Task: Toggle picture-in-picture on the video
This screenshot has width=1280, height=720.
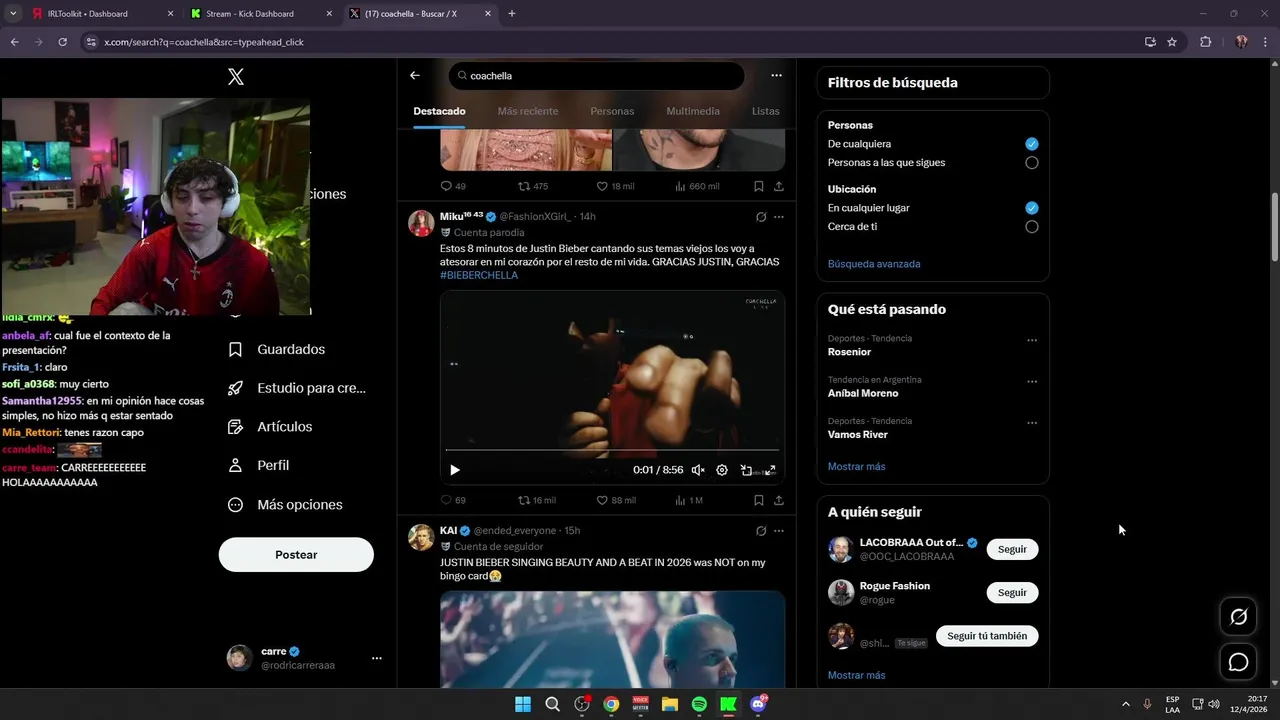Action: (x=746, y=470)
